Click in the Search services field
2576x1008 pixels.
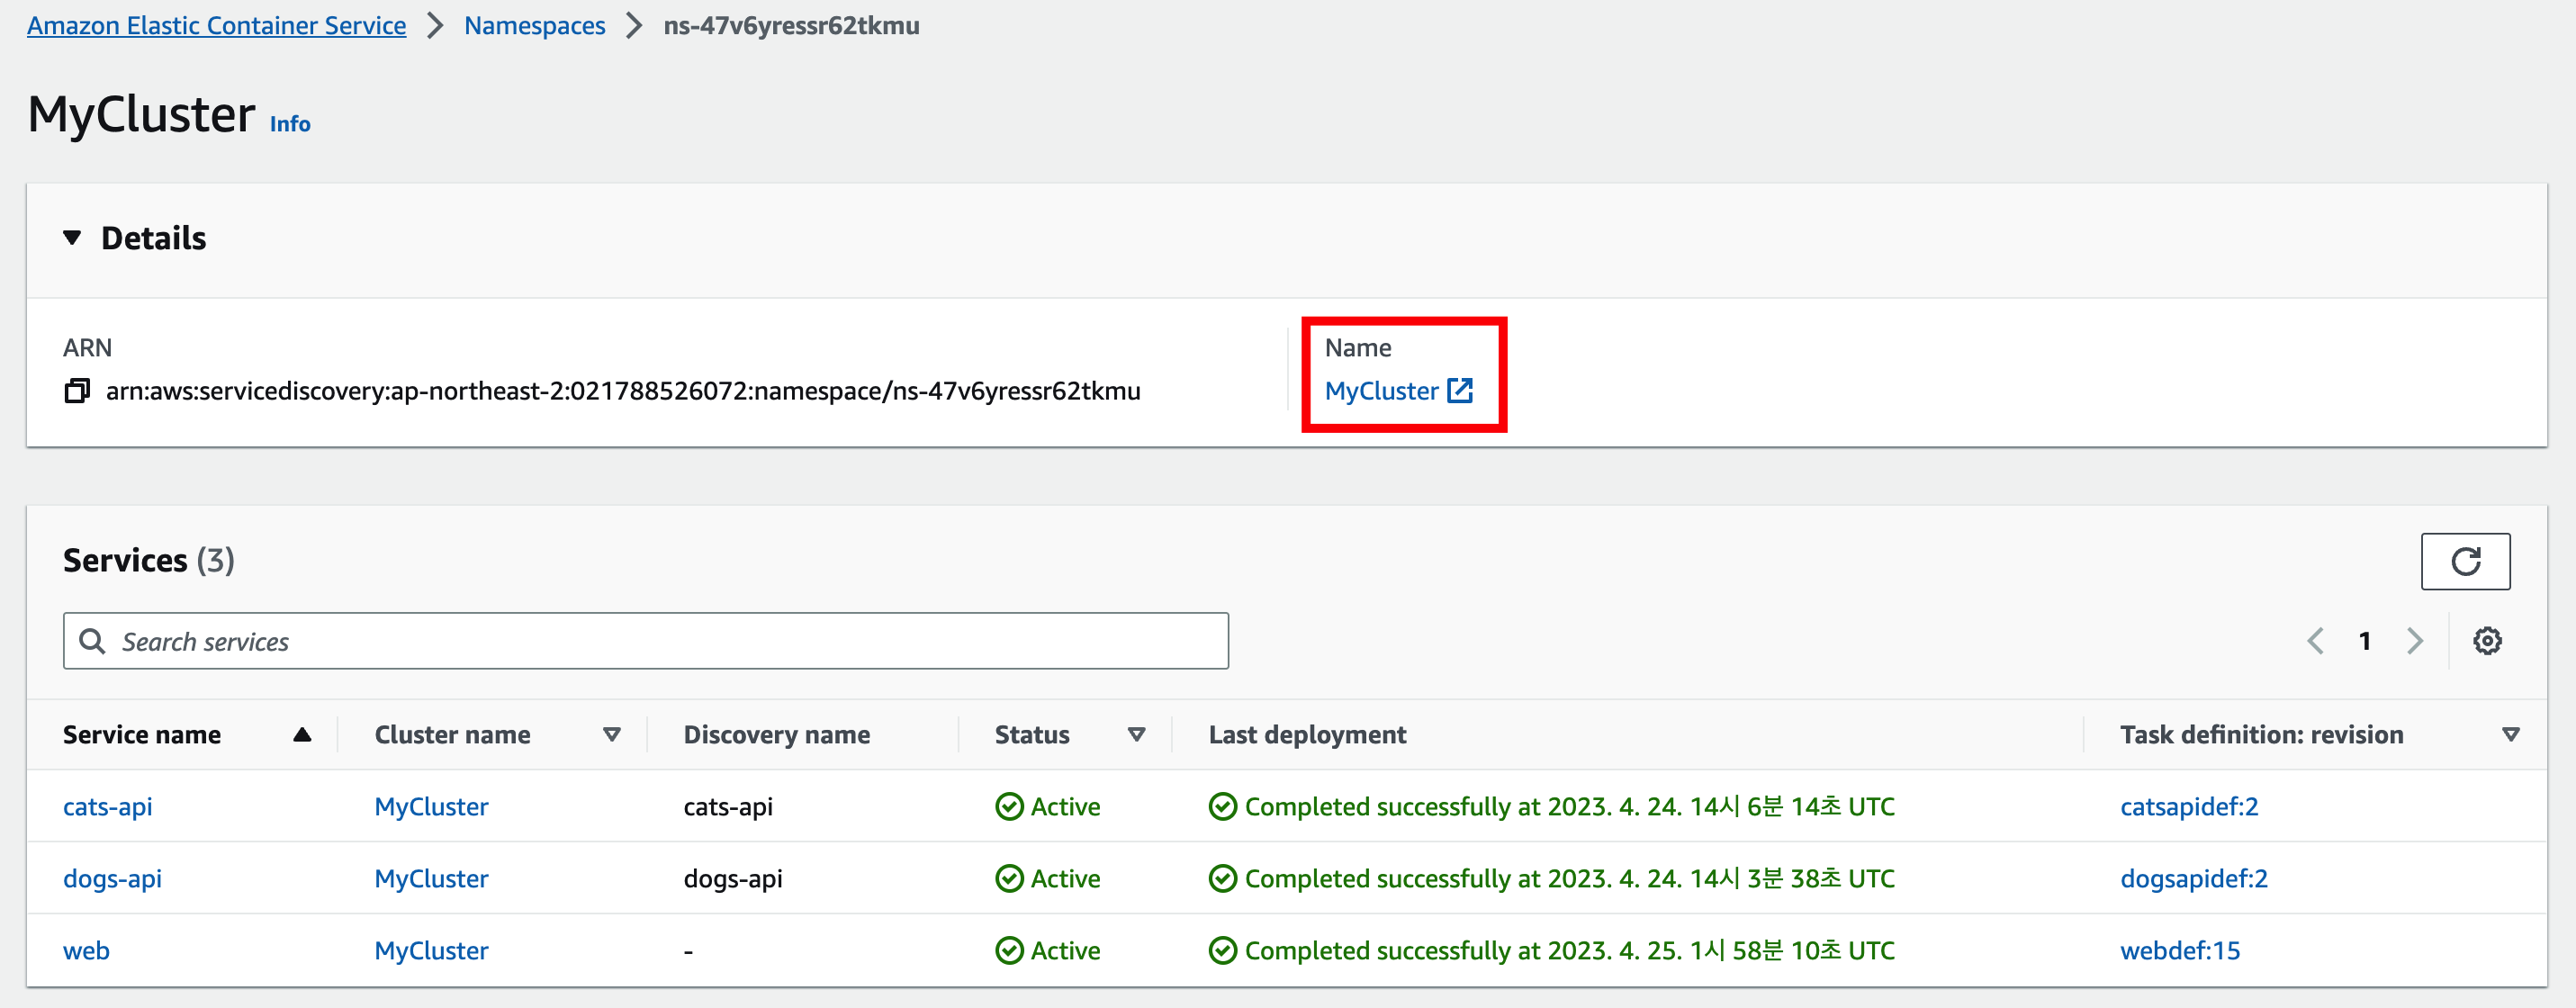[x=660, y=641]
